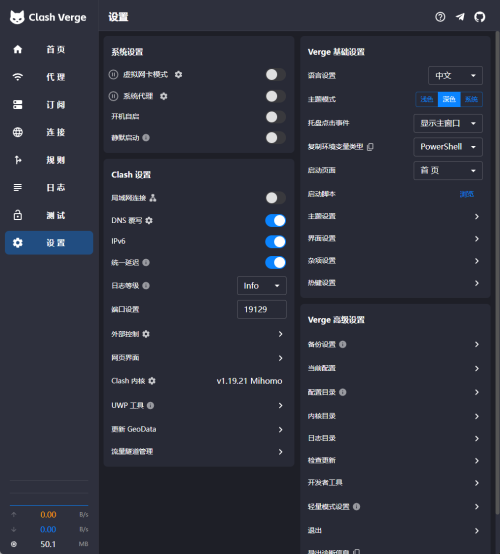Screen dimensions: 500x554
Task: Click the pause status icon beside 虚拟网卡模式
Action: (x=113, y=75)
